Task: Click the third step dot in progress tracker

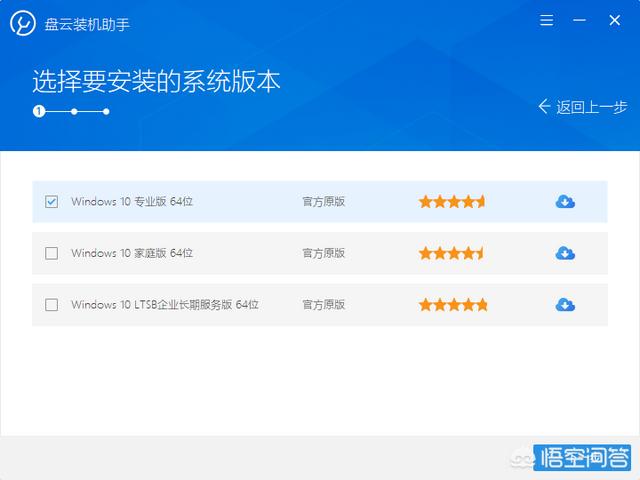Action: point(106,111)
